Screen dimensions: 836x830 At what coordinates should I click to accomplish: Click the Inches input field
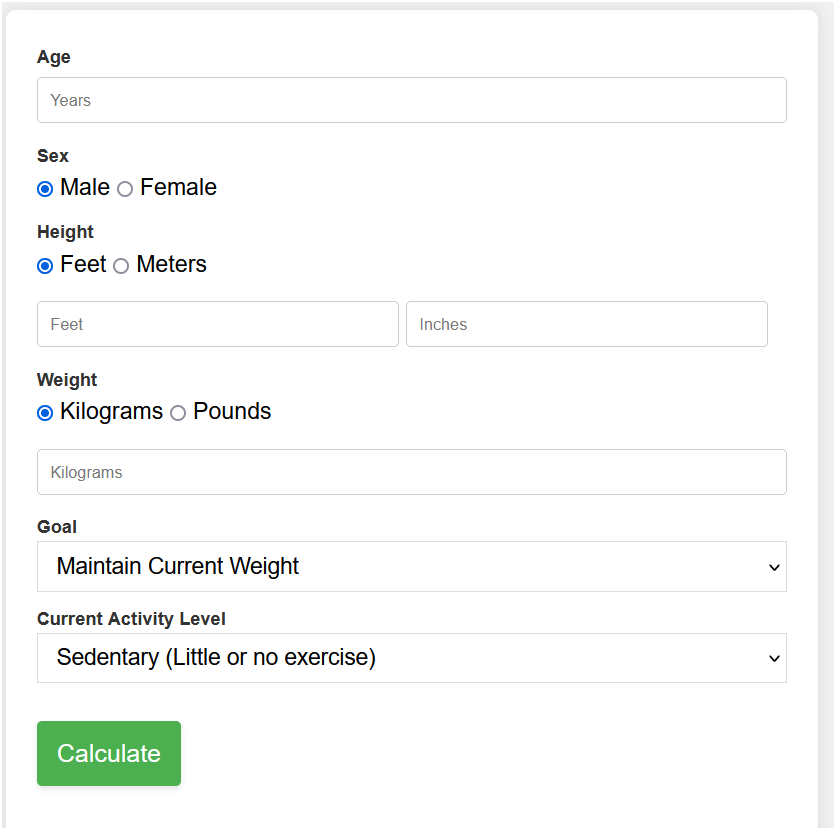click(x=586, y=324)
